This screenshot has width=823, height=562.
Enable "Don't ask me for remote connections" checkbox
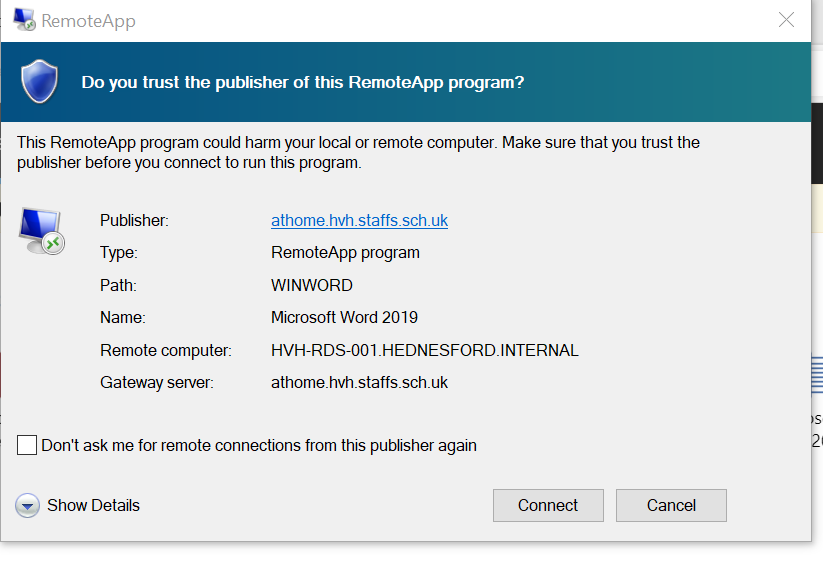click(x=27, y=445)
